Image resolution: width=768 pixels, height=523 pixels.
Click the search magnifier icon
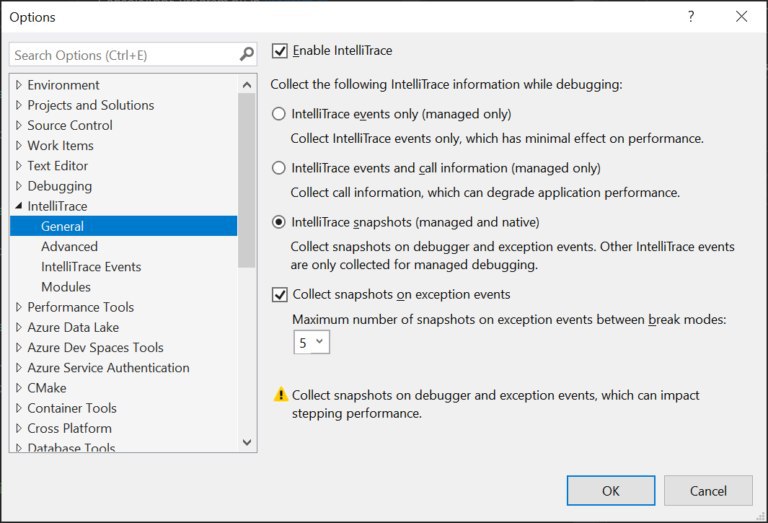[247, 54]
